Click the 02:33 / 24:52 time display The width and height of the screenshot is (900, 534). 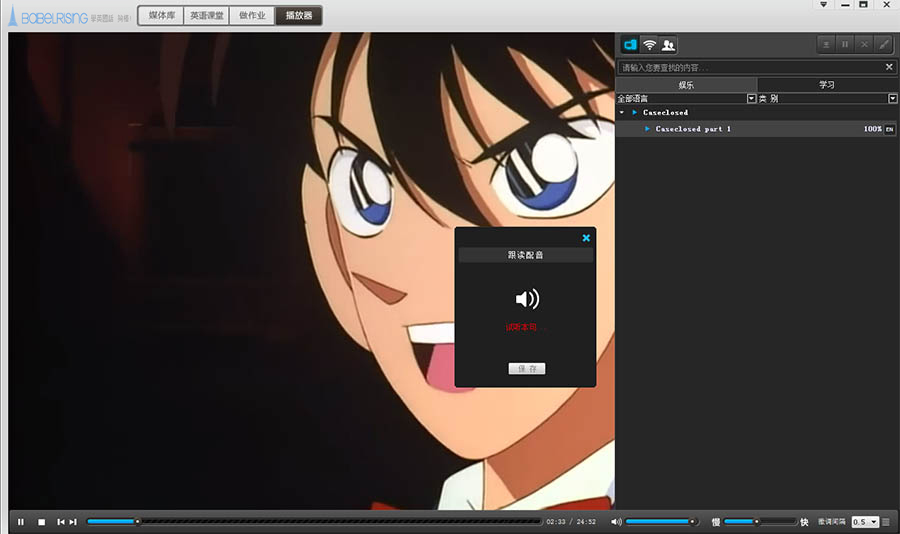tap(571, 522)
